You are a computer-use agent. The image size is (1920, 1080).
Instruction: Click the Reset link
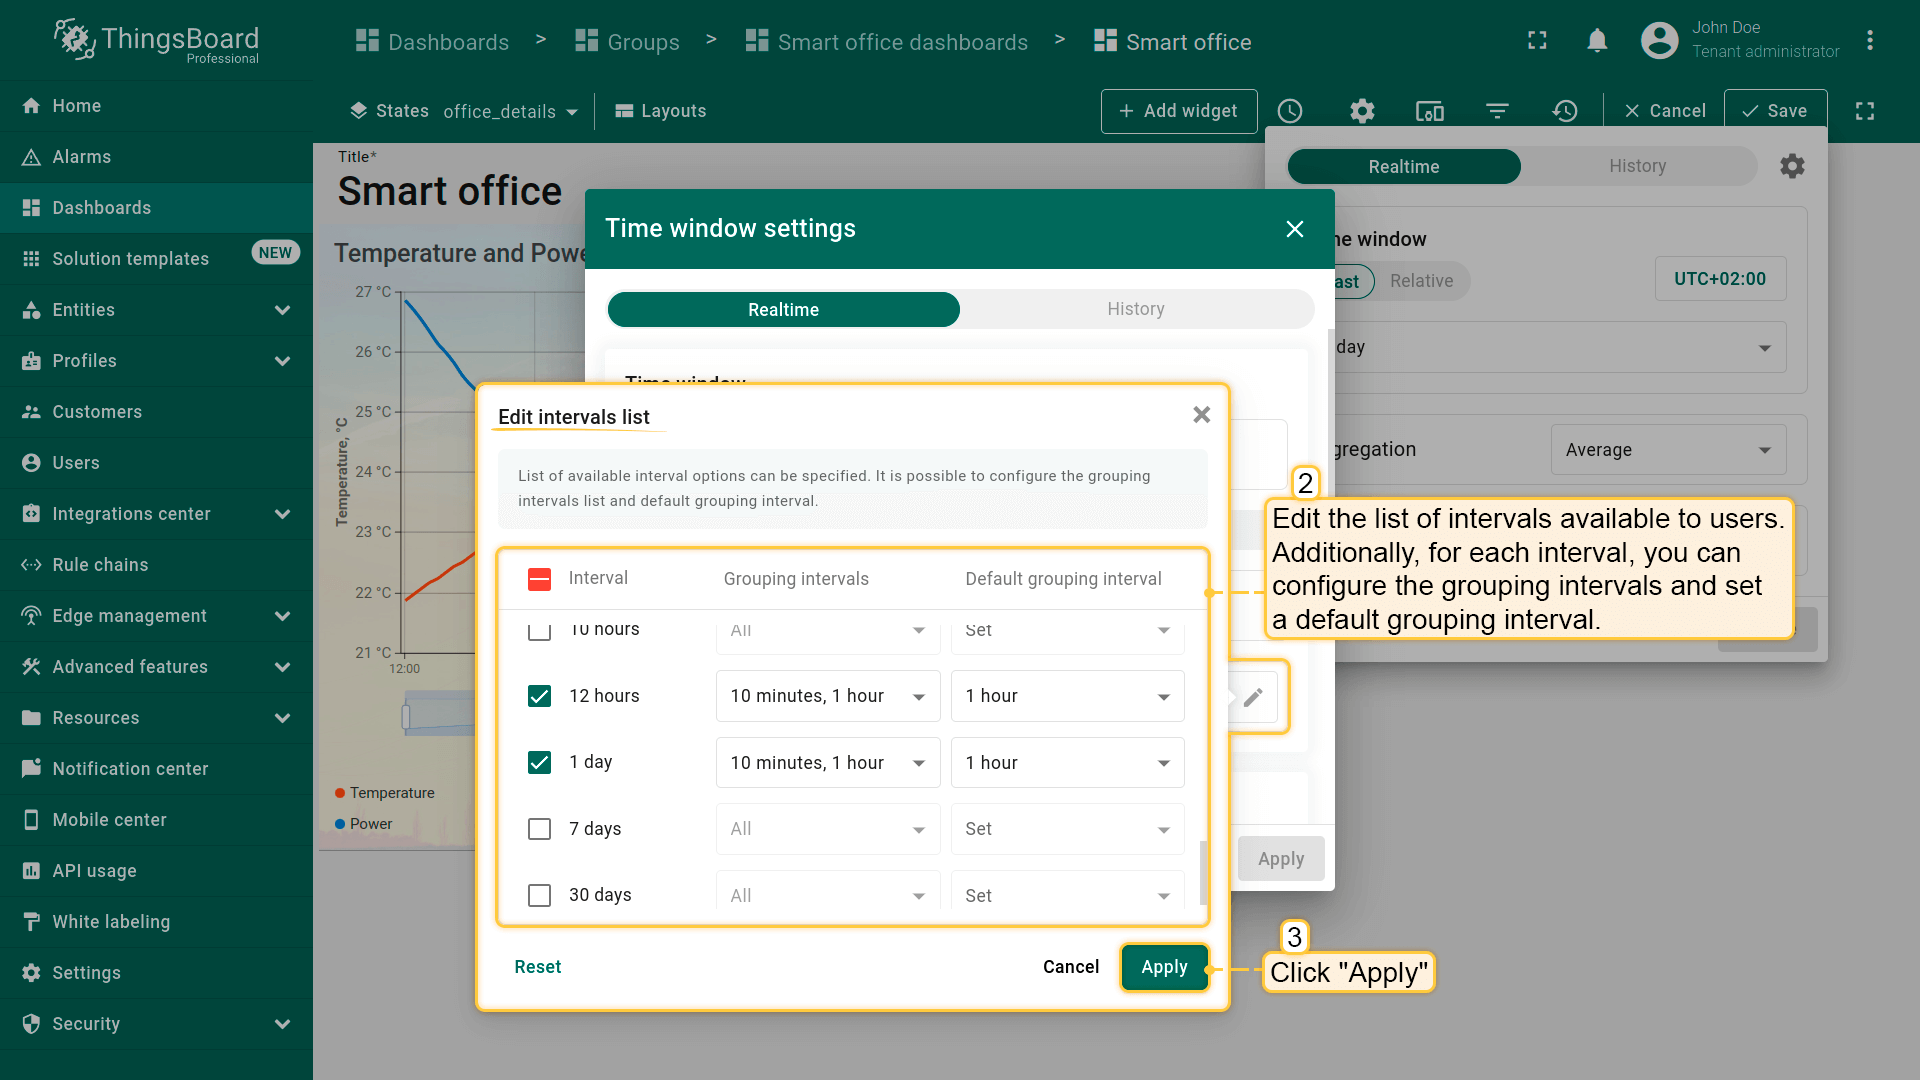(537, 967)
